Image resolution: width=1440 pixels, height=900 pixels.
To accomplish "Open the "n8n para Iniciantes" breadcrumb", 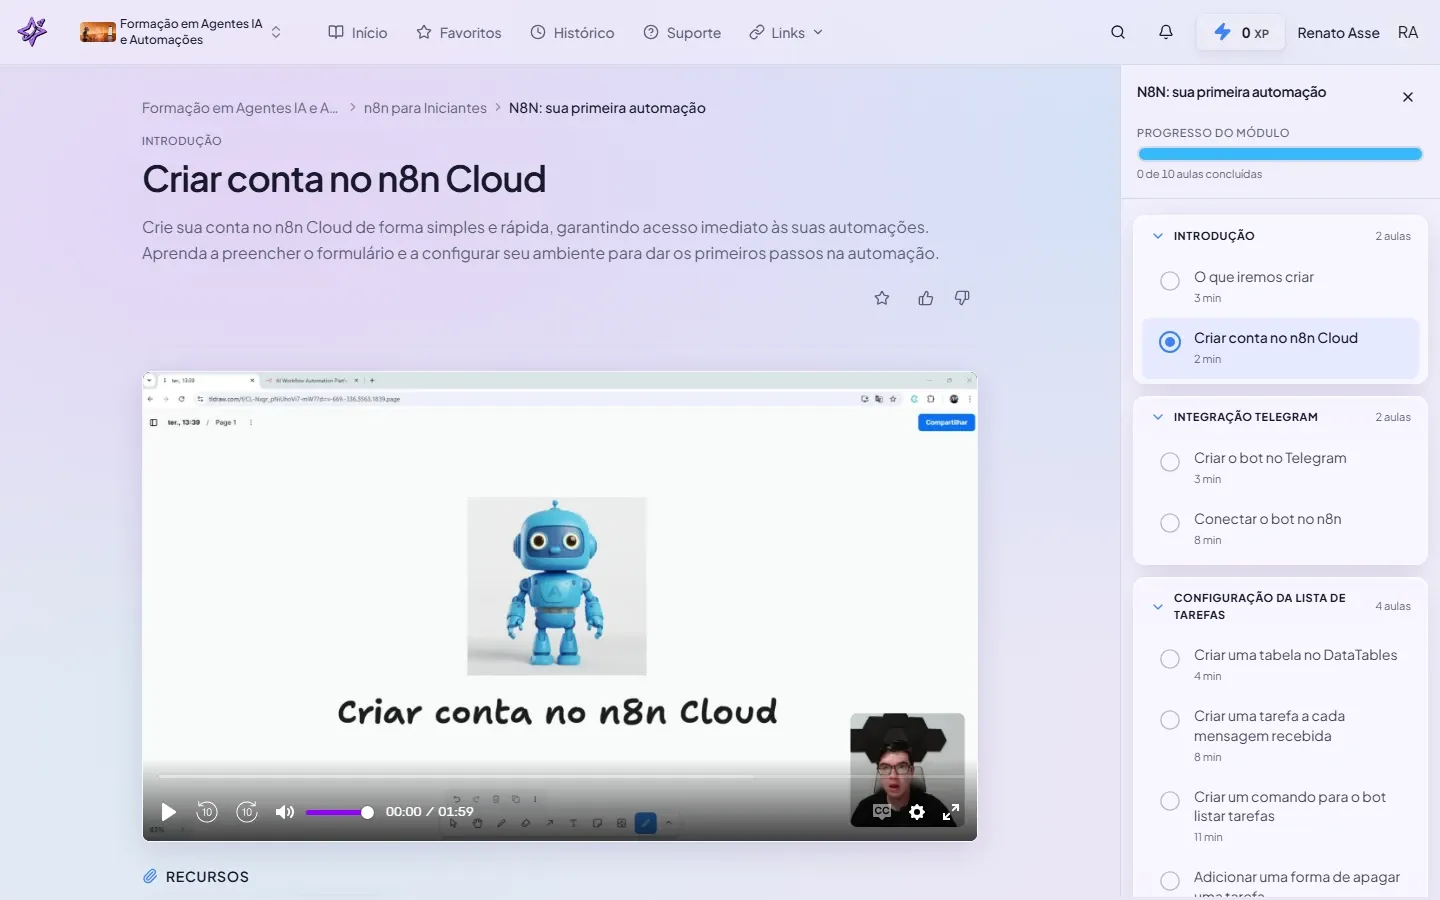I will (x=425, y=108).
